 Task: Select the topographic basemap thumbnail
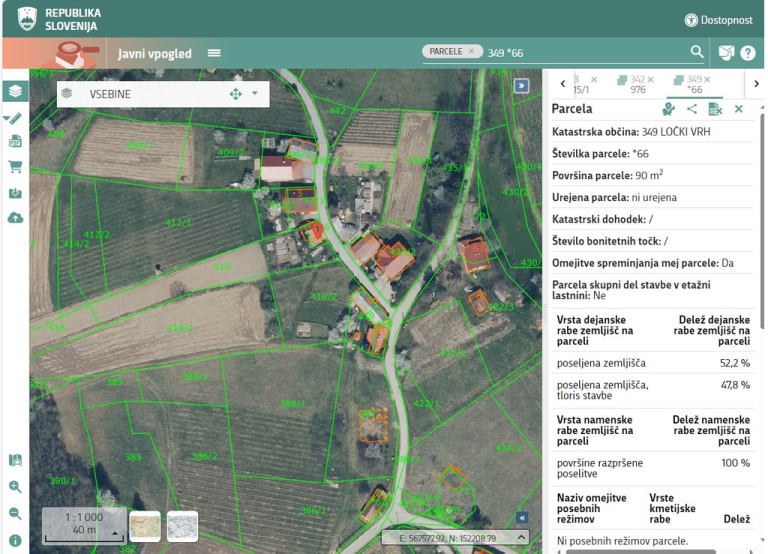coord(145,526)
